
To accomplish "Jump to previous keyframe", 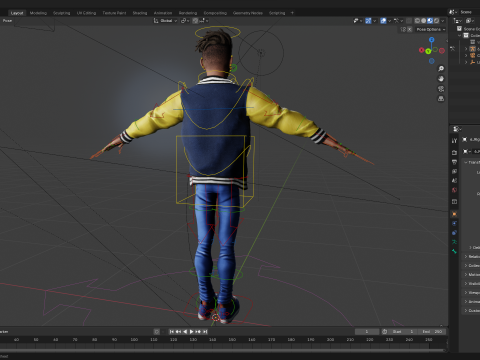I will pyautogui.click(x=178, y=332).
